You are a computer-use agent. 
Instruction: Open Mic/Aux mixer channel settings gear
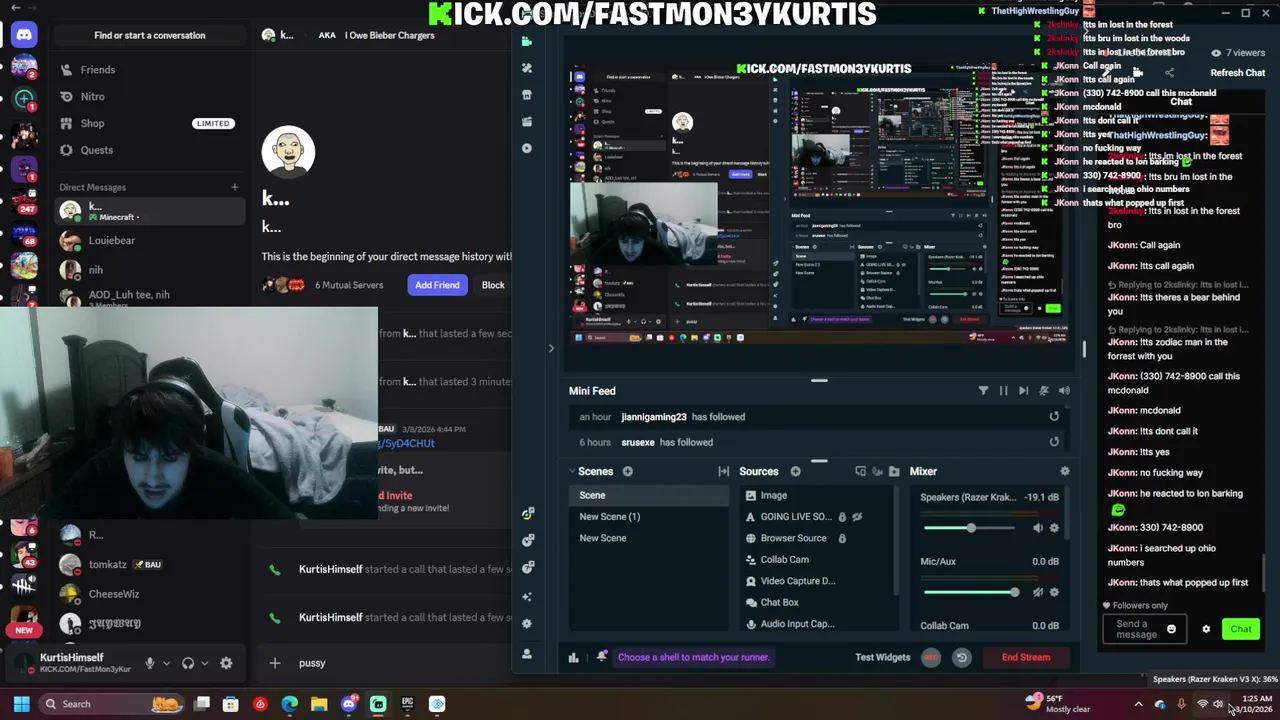1054,592
